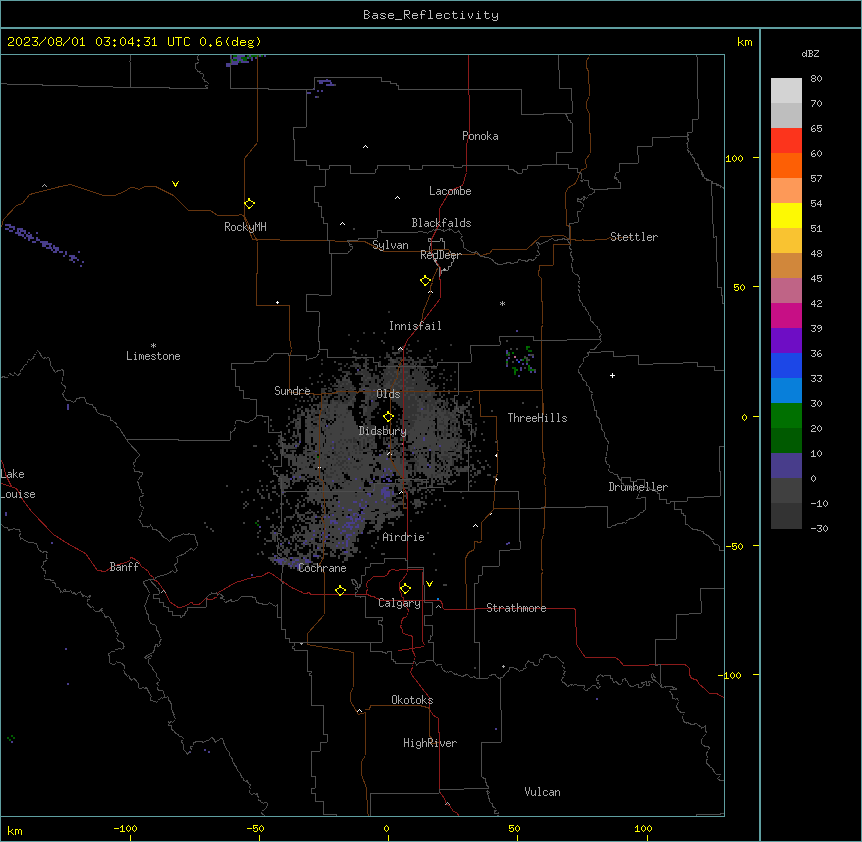Click the yellow diamond marker below Cochrane
Screen dimensions: 862x842
[340, 590]
